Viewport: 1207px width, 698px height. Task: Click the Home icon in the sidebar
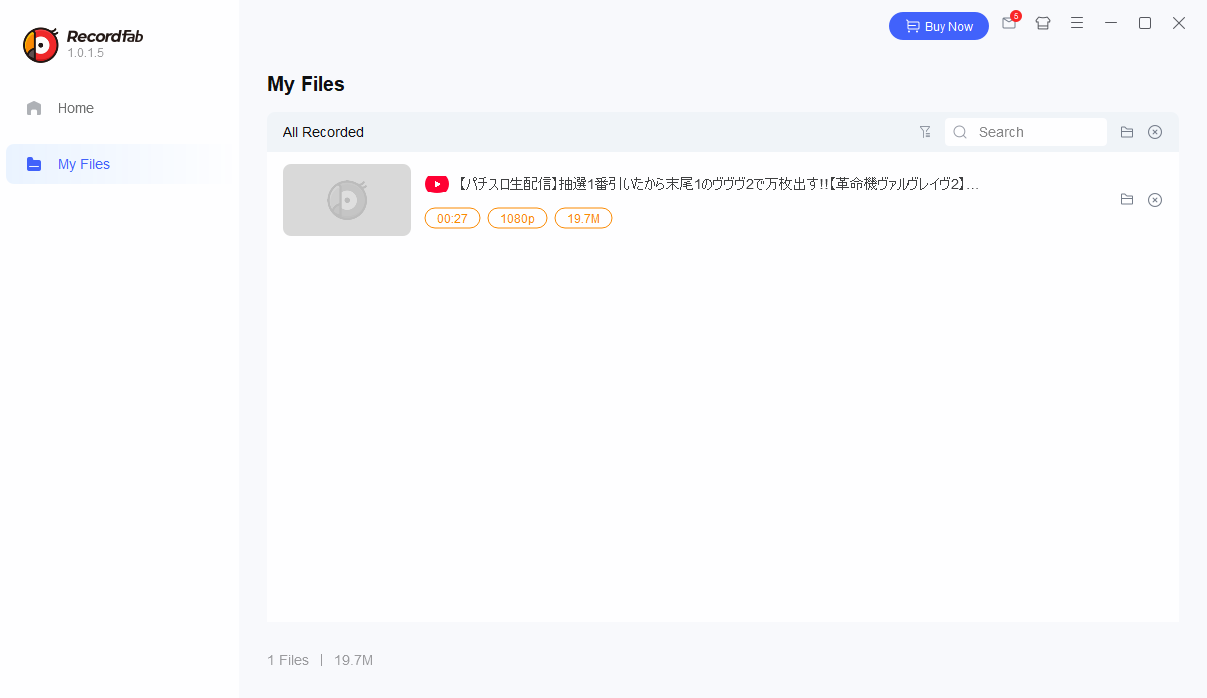click(x=35, y=107)
